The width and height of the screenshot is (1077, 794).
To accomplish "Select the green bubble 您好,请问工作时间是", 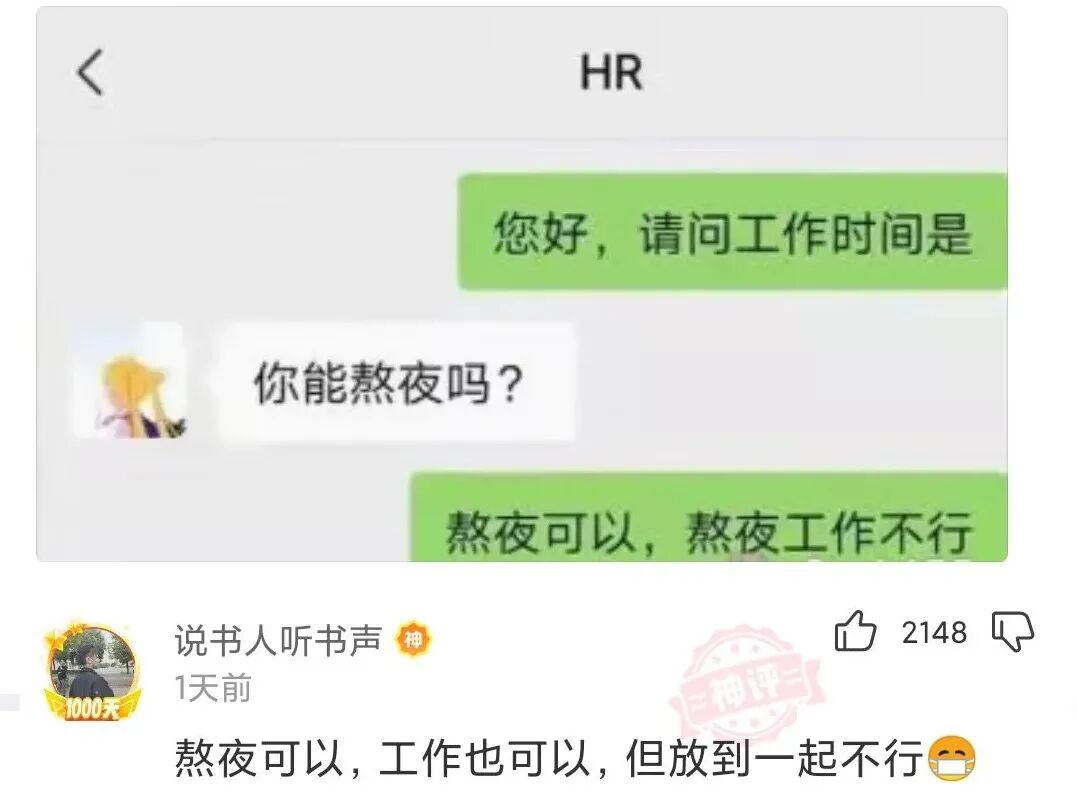I will pos(733,232).
